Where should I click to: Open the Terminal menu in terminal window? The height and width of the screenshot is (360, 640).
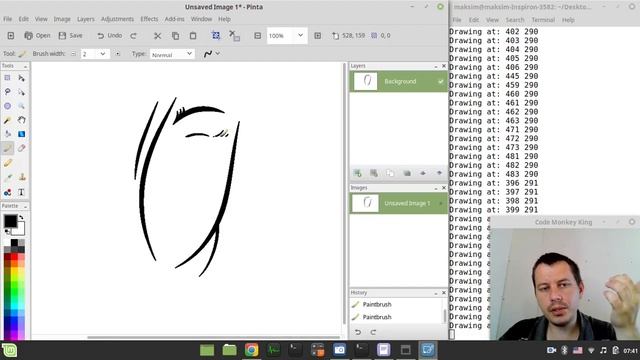click(543, 20)
